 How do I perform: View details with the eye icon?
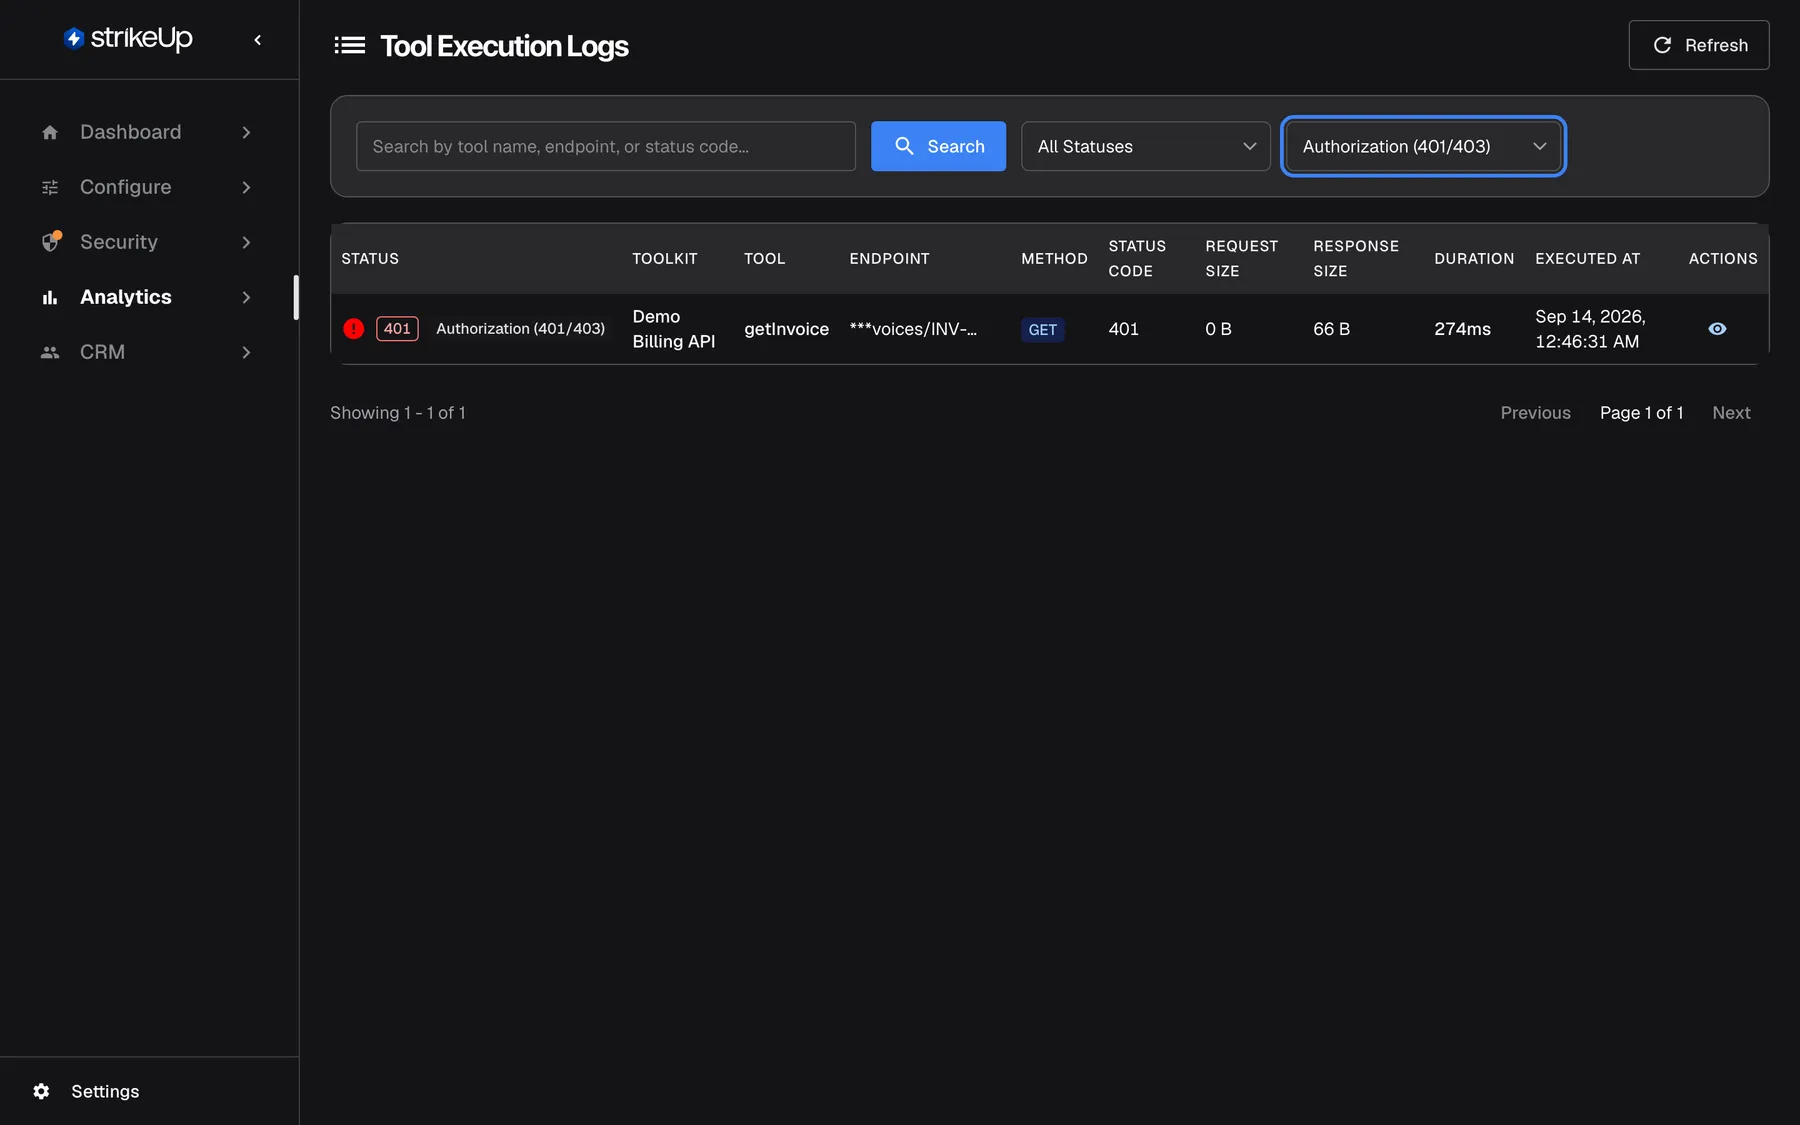point(1717,329)
